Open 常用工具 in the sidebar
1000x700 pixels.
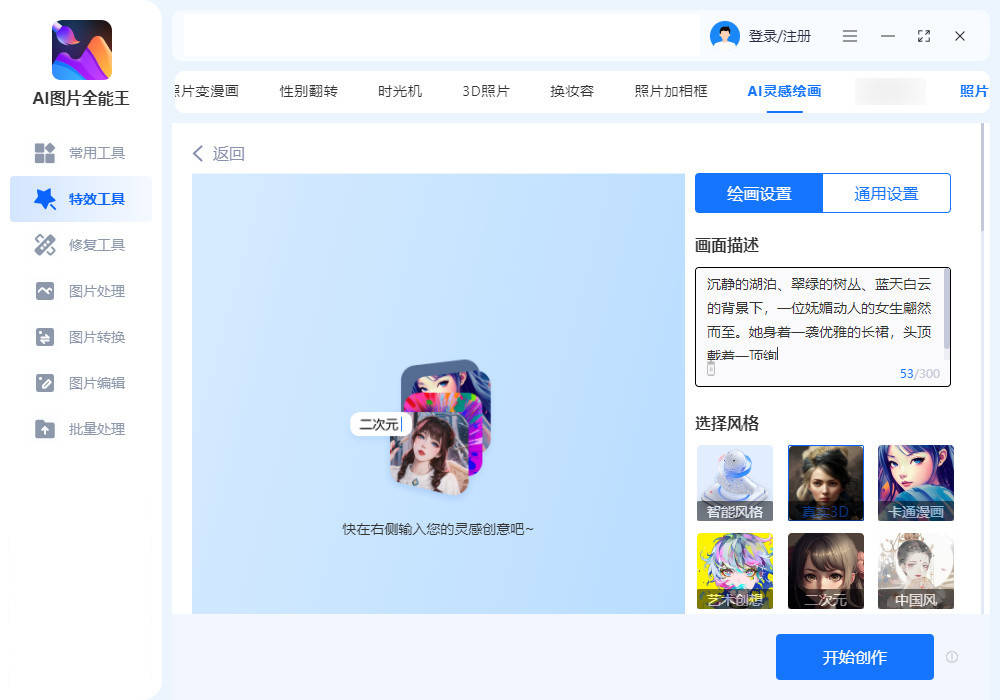click(81, 153)
